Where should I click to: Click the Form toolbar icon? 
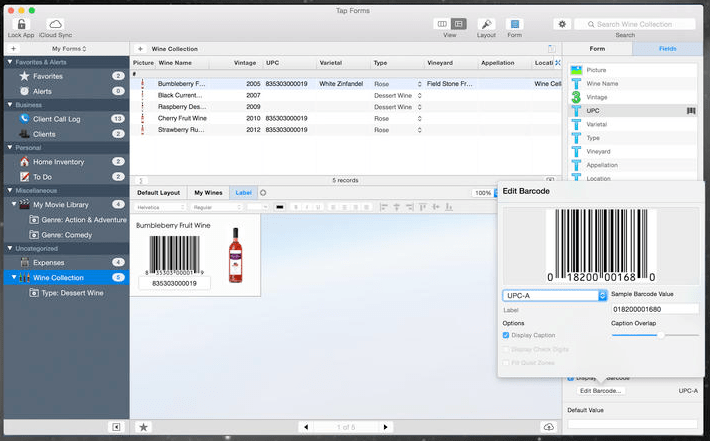point(514,24)
